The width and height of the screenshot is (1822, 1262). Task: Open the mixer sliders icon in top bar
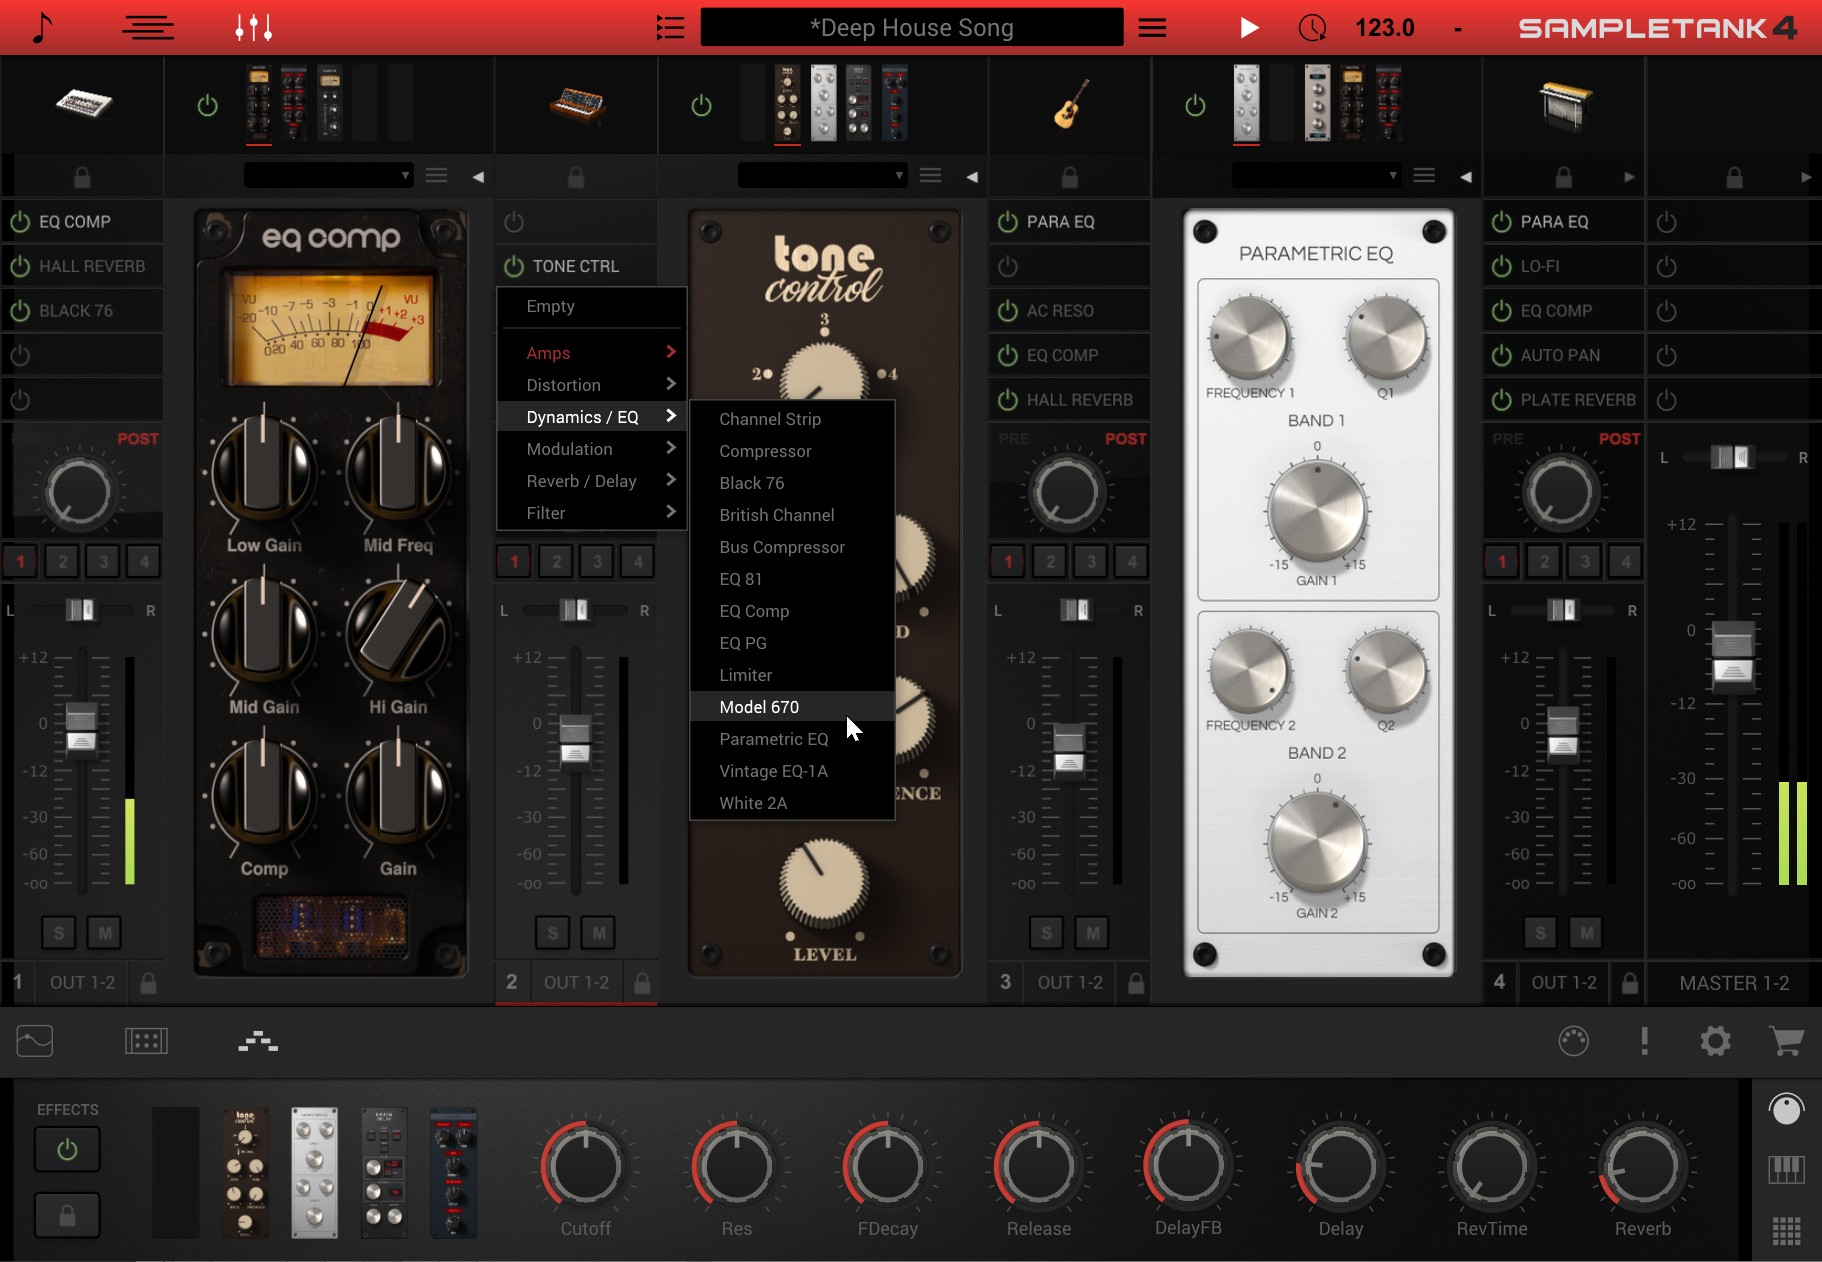tap(254, 27)
